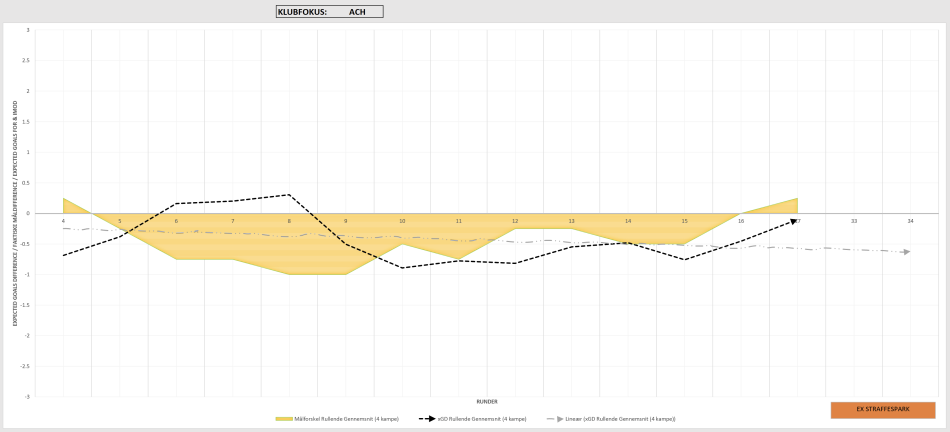This screenshot has width=950, height=432.
Task: Click the EX STRAFFESPARK orange button
Action: (x=882, y=409)
